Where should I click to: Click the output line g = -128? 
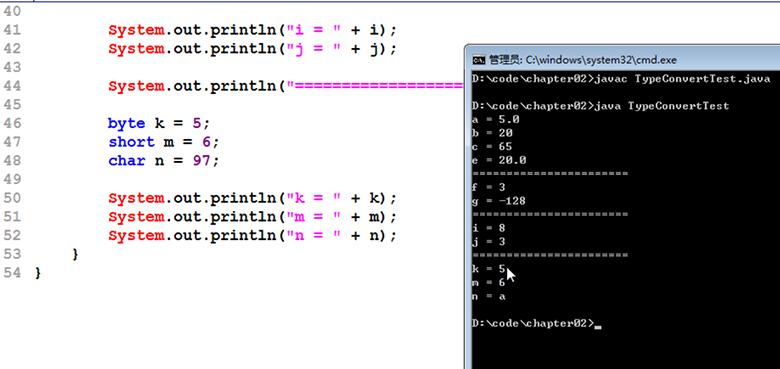tap(499, 201)
